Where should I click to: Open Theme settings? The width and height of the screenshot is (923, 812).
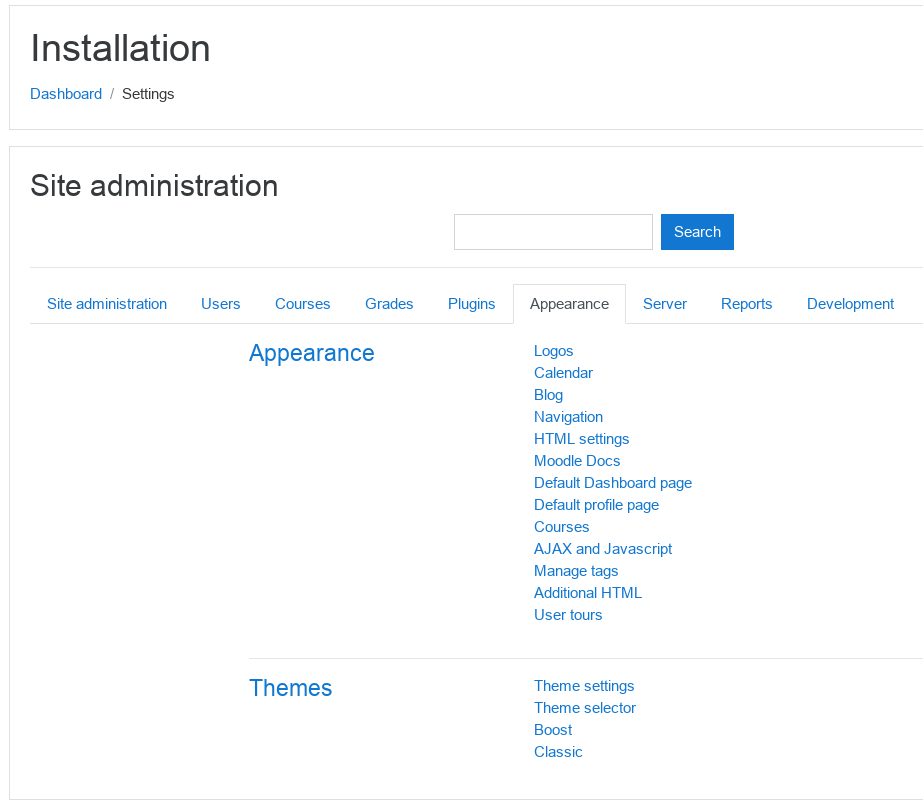pyautogui.click(x=584, y=686)
